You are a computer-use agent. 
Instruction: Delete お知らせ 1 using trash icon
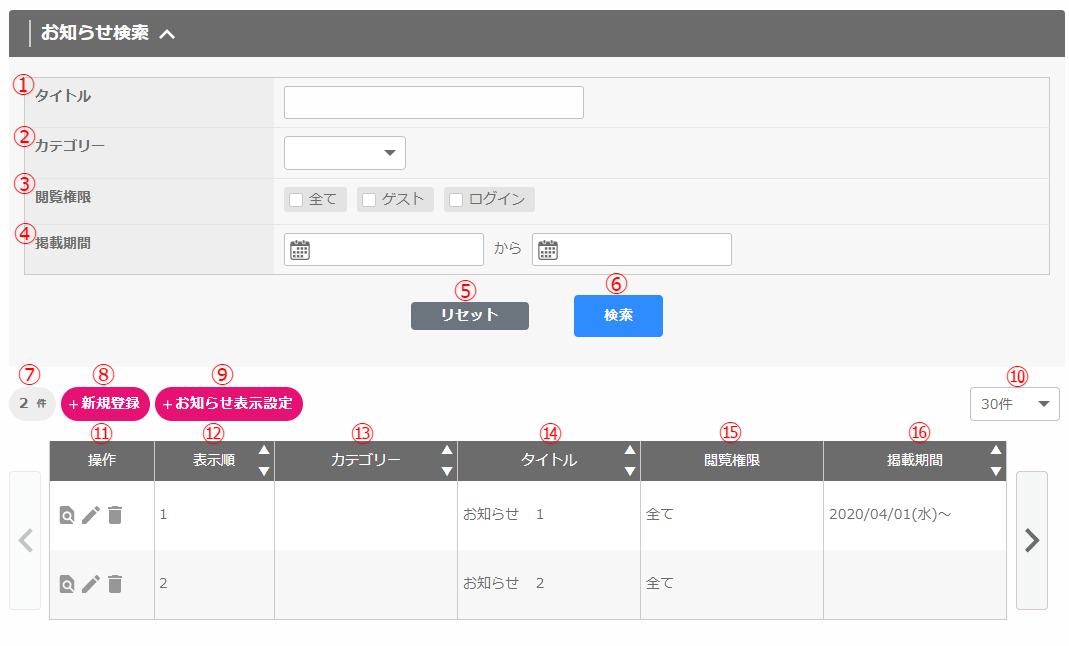[115, 515]
